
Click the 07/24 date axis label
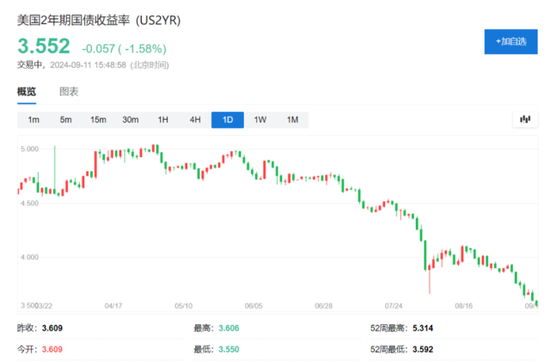[x=393, y=306]
